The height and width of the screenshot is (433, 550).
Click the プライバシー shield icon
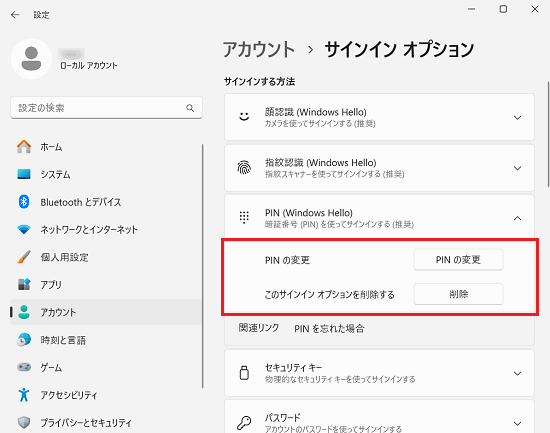click(24, 422)
